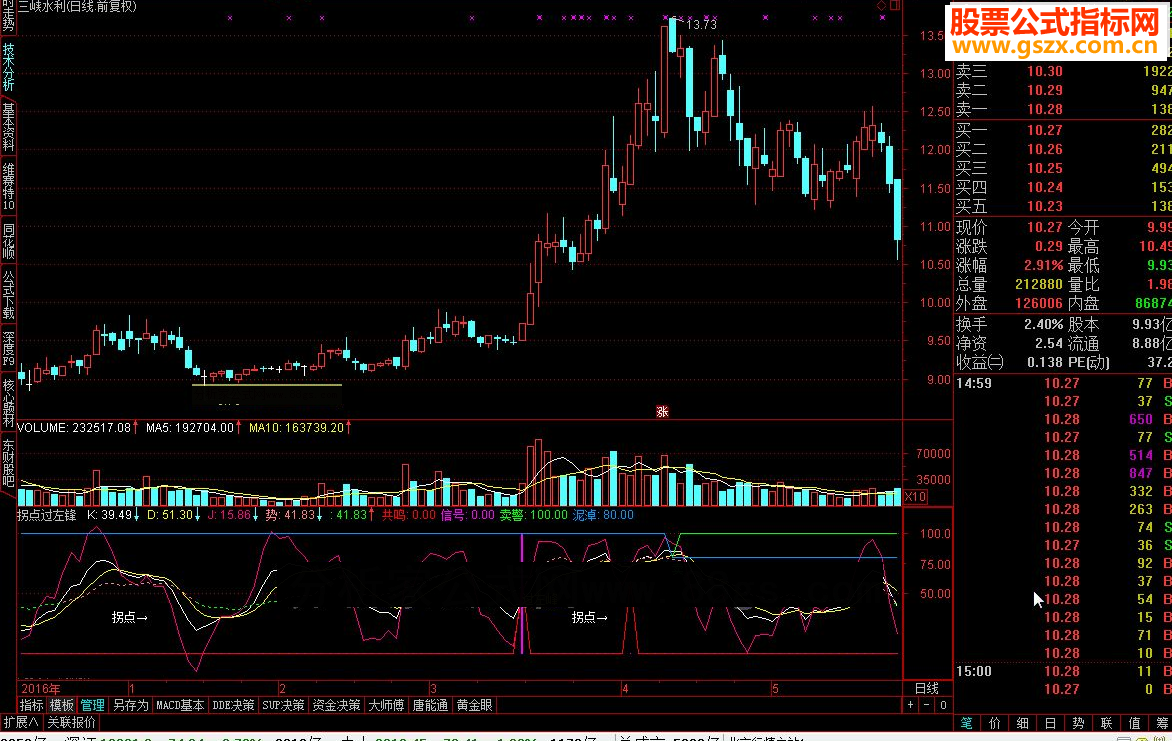Select the 管理 tab
The width and height of the screenshot is (1172, 741).
93,705
